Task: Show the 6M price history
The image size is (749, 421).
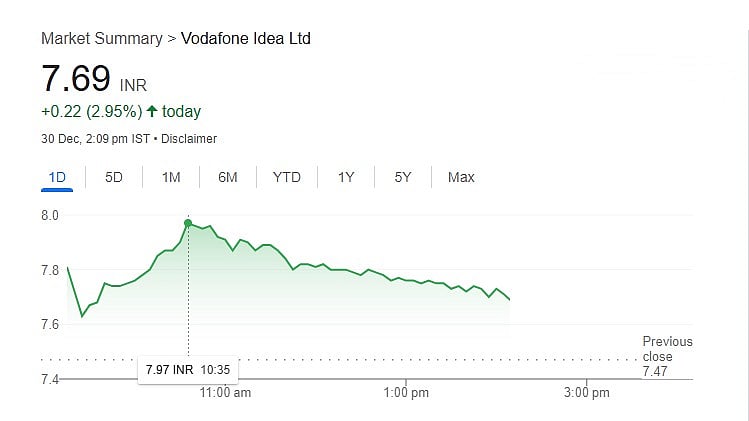Action: [x=228, y=178]
